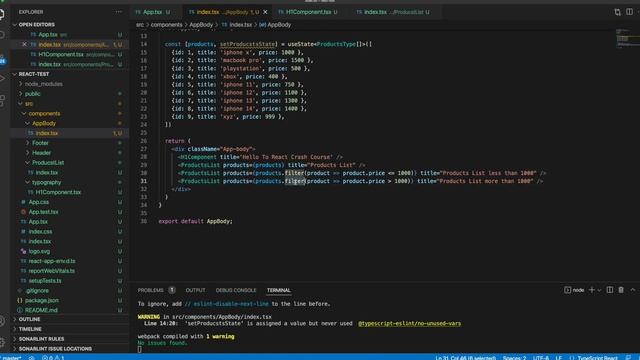Split the terminal pane
This screenshot has height=360, width=640.
610,290
